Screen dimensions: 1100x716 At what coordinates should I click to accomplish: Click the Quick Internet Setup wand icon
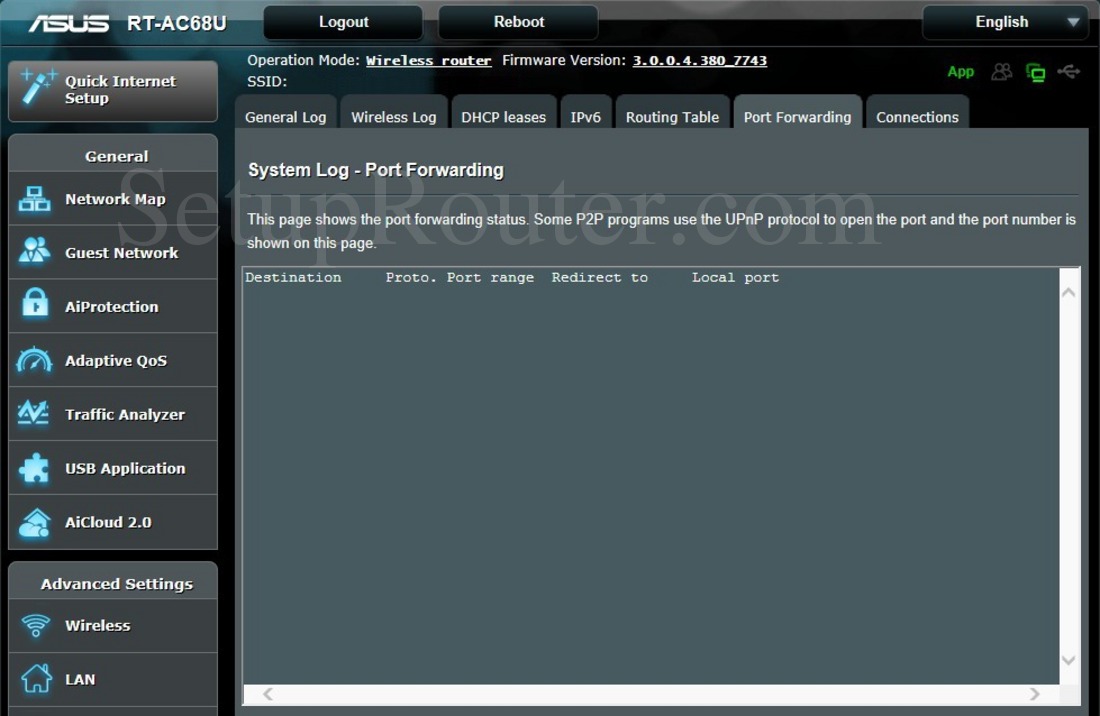click(37, 89)
